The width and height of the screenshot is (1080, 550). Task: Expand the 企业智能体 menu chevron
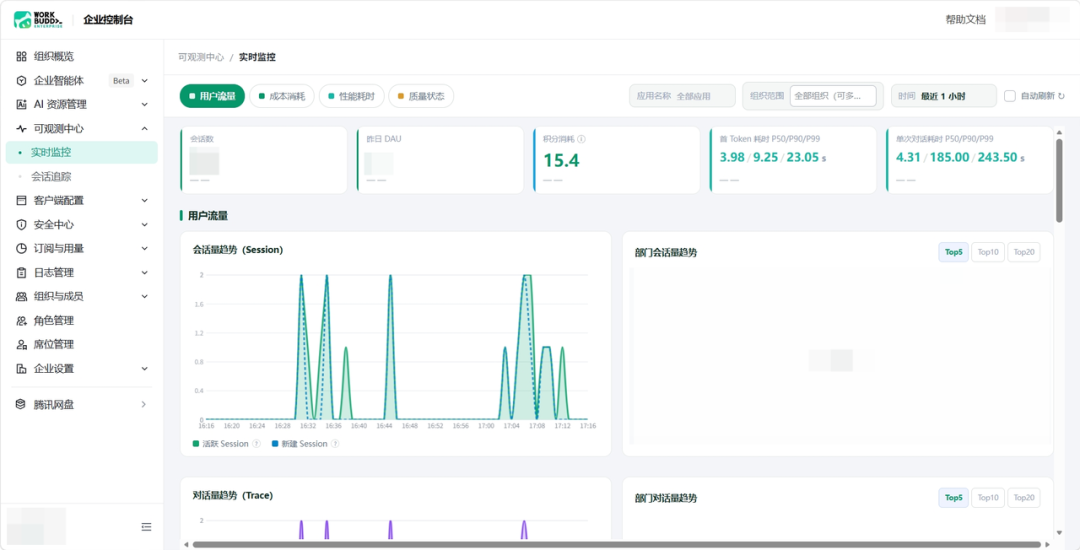click(x=145, y=81)
